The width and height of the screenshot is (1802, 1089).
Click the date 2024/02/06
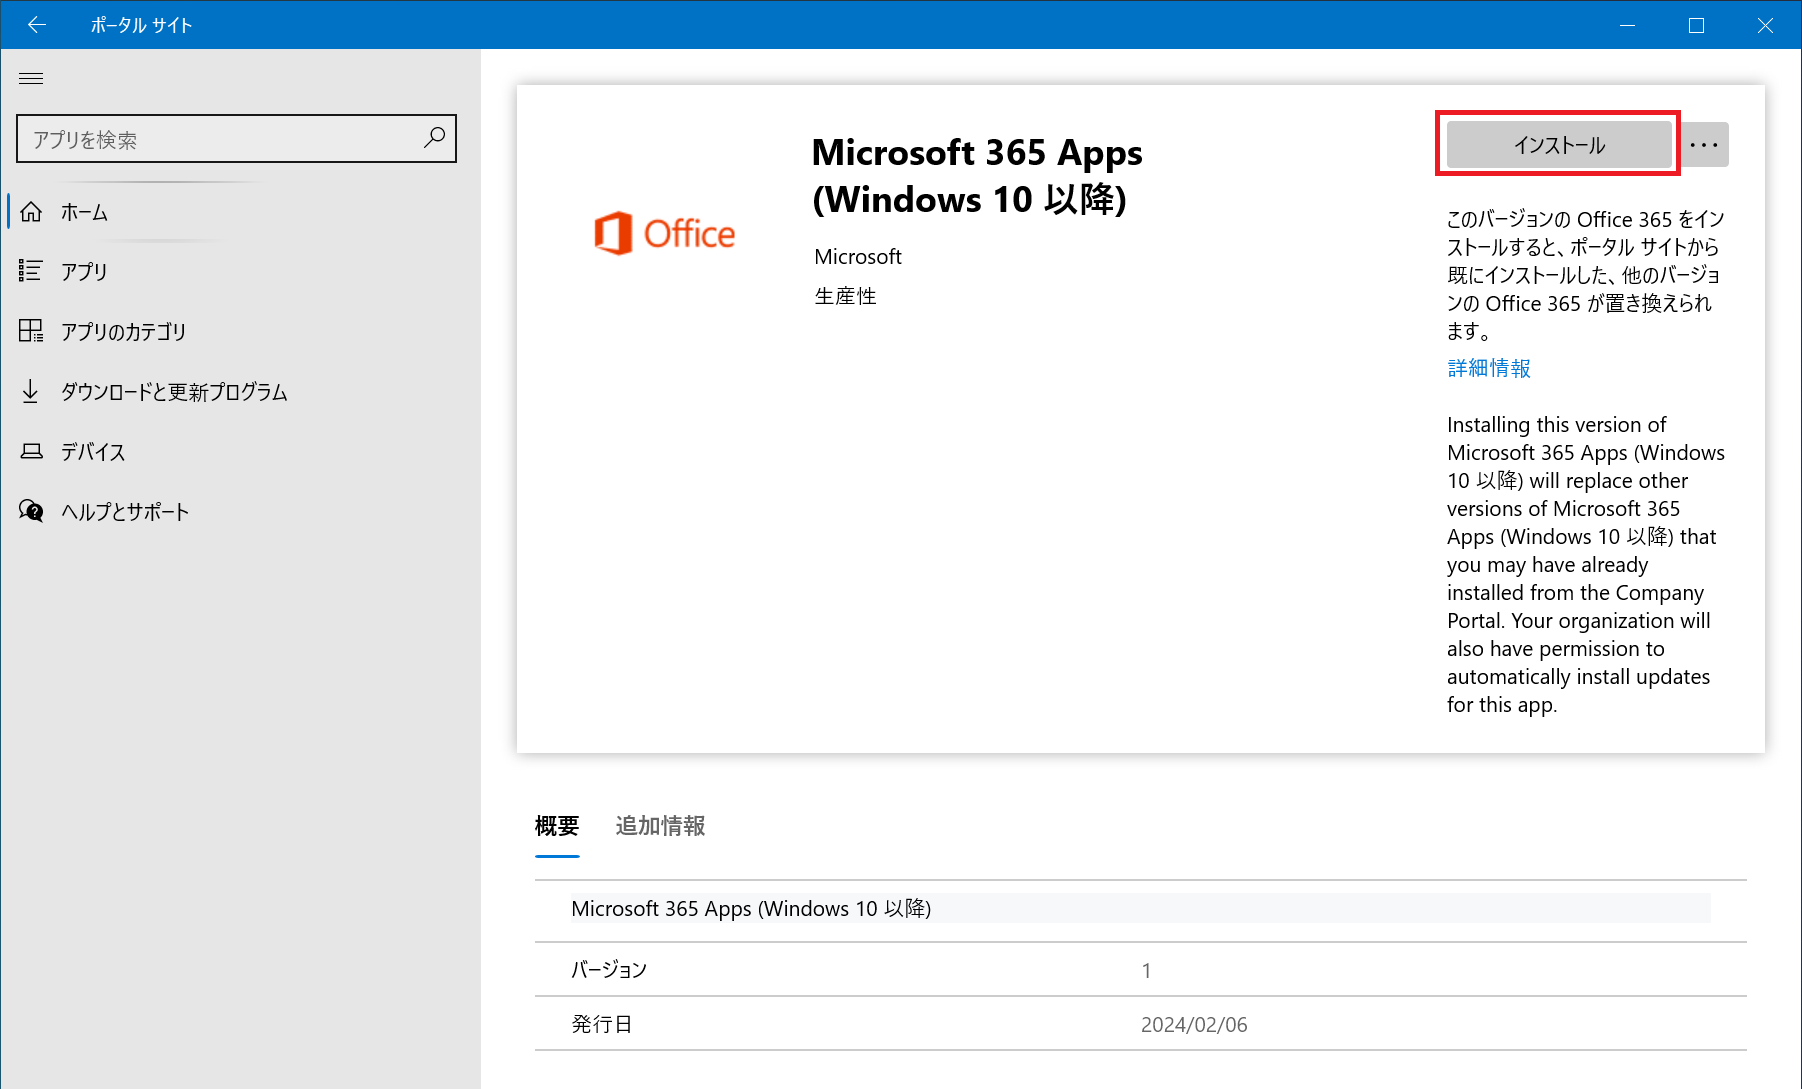pyautogui.click(x=1194, y=1025)
